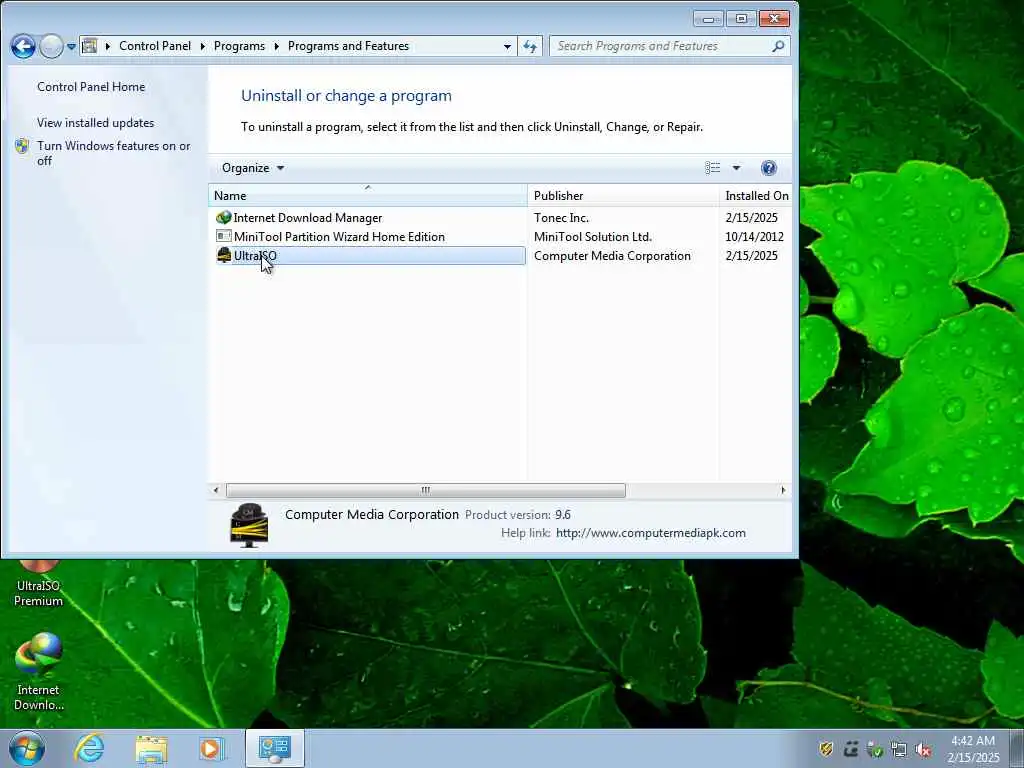Open Internet Download Manager desktop shortcut
This screenshot has height=768, width=1024.
click(x=39, y=673)
